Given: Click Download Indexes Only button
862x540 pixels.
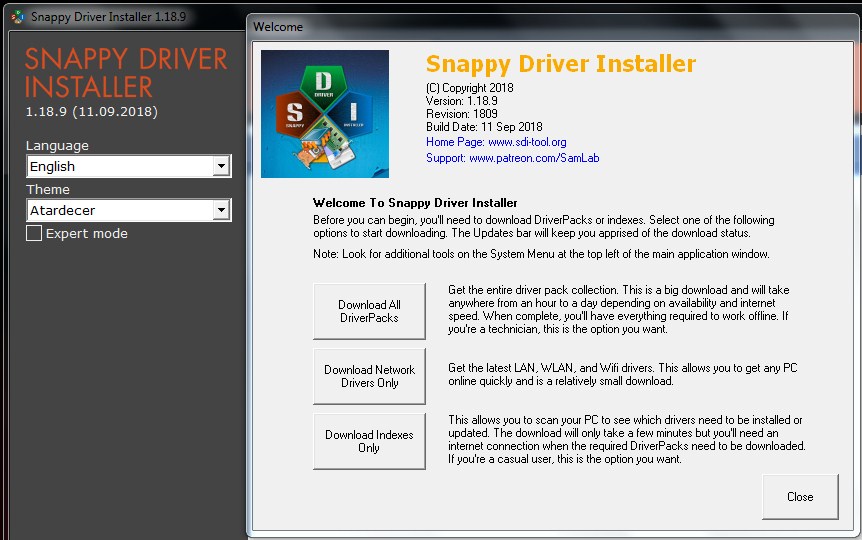Looking at the screenshot, I should [x=369, y=441].
